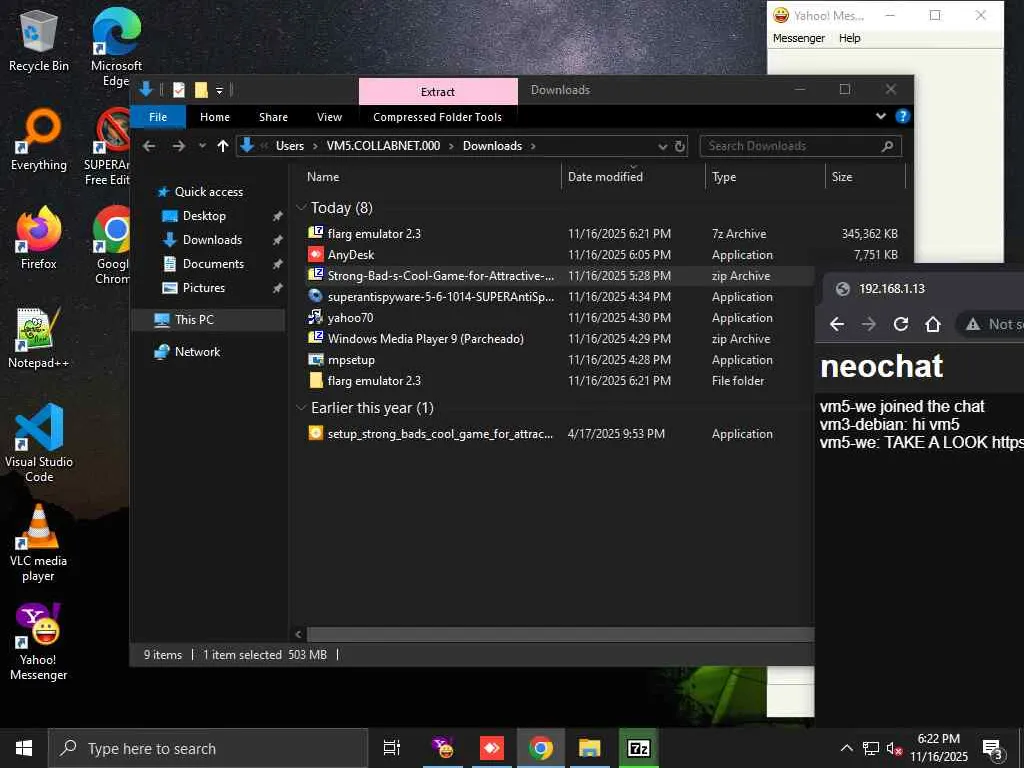1024x768 pixels.
Task: Click the Explorer horizontal scrollbar
Action: coord(560,633)
